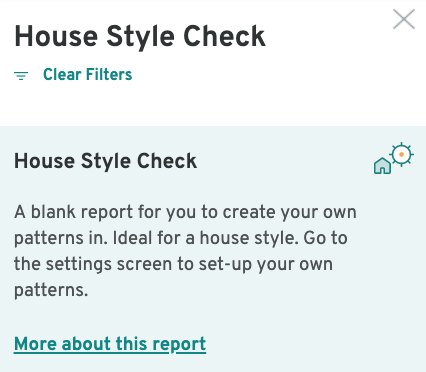The image size is (426, 372).
Task: Dismiss the panel with the X icon
Action: click(404, 19)
